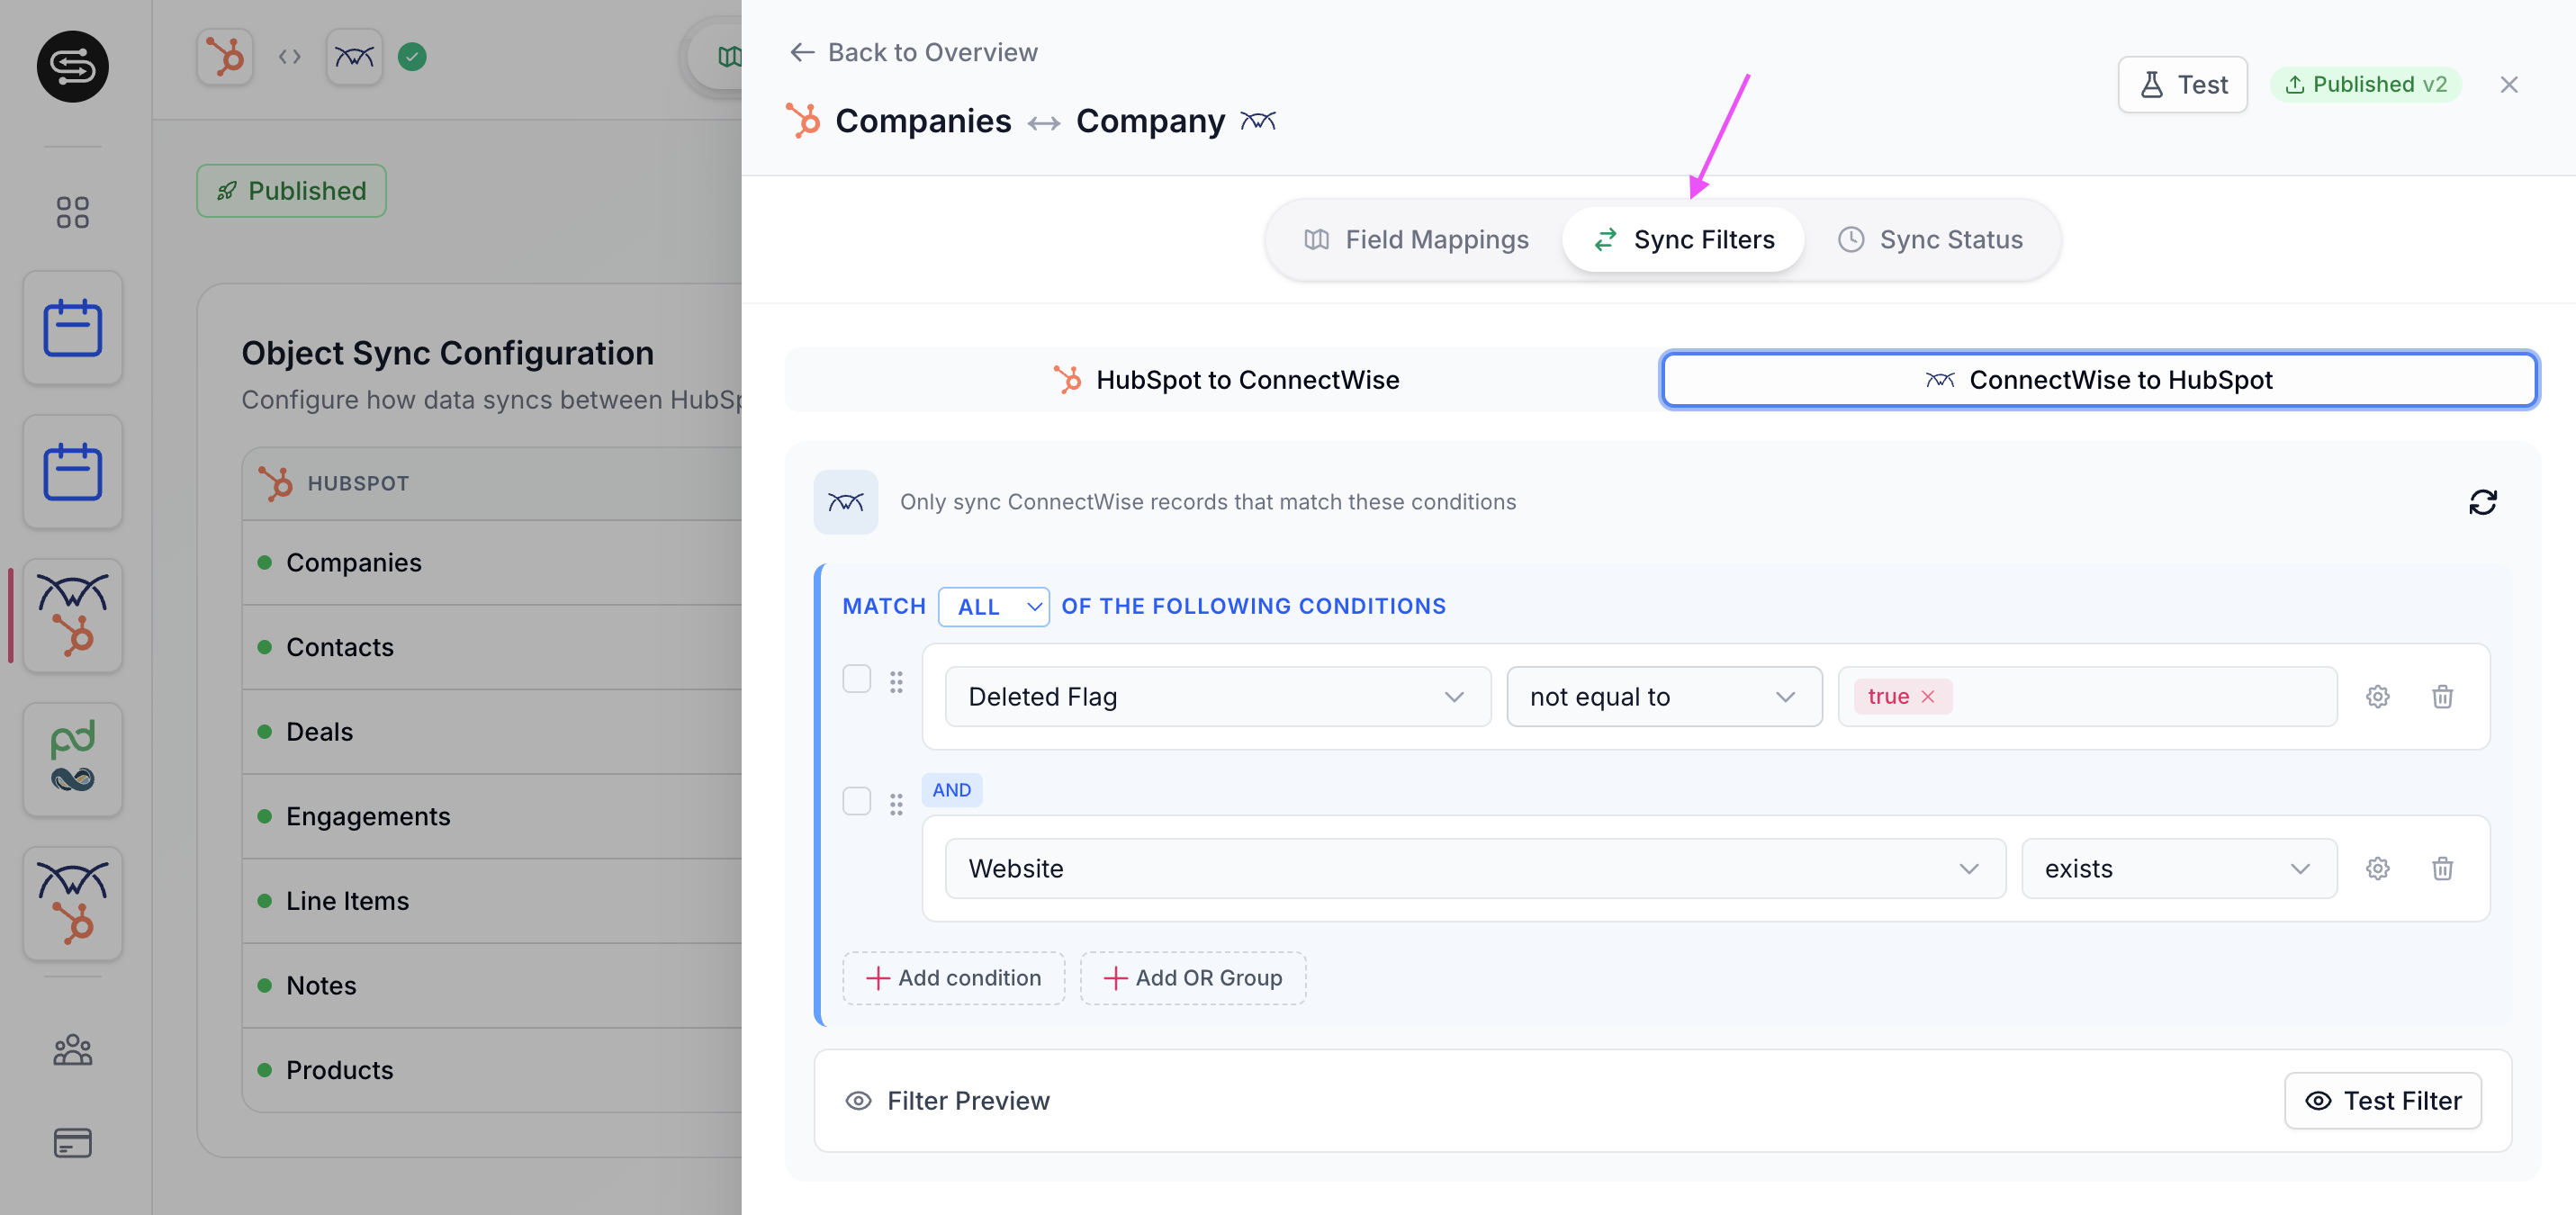Click the AND connector label
This screenshot has width=2576, height=1215.
coord(952,790)
